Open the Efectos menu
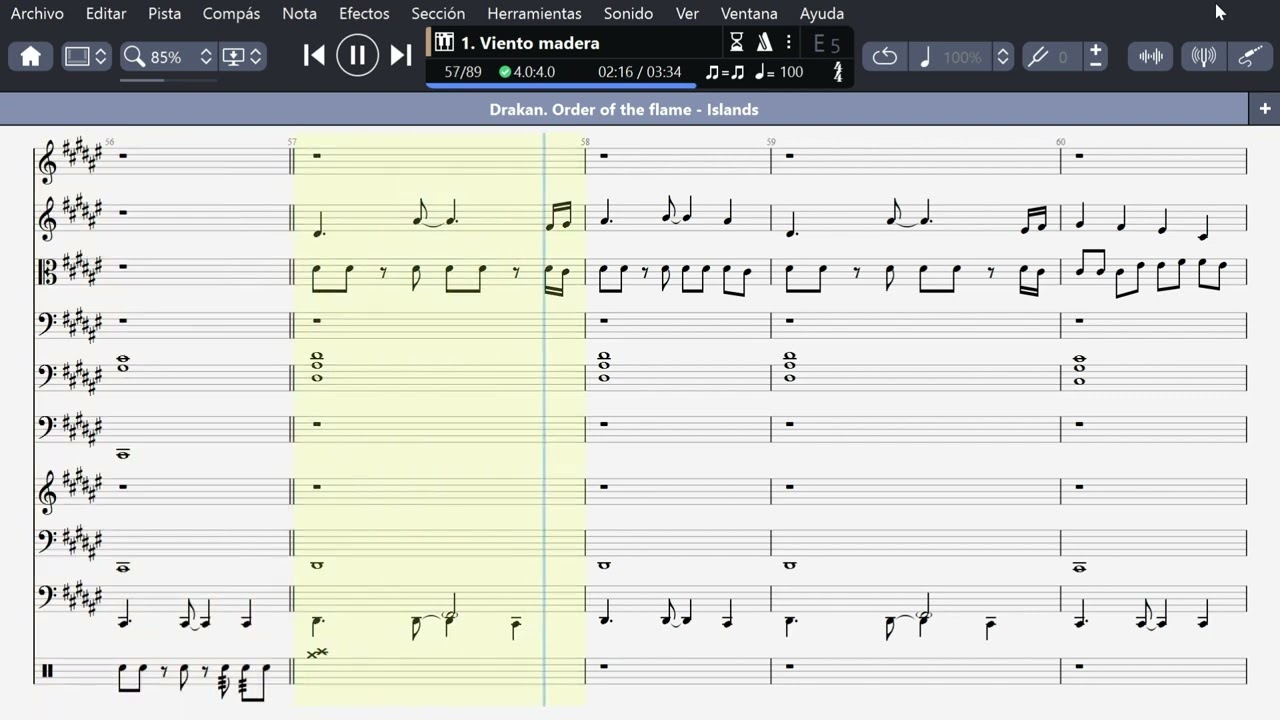 364,13
